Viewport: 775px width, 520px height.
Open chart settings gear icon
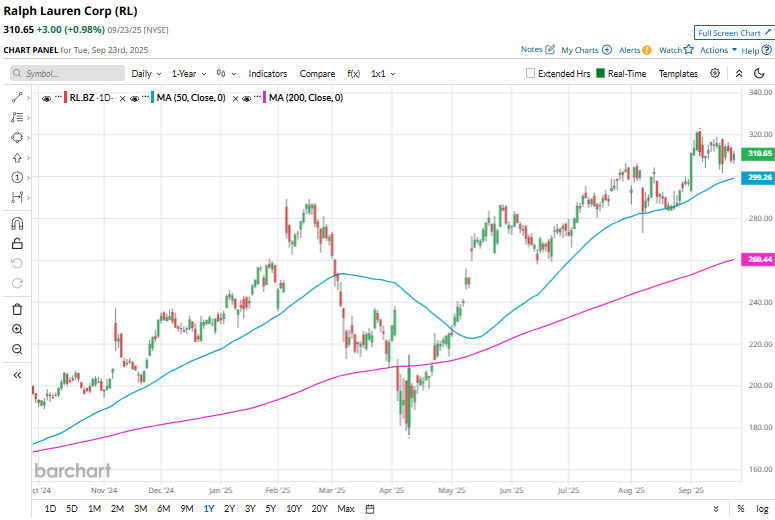click(x=715, y=73)
